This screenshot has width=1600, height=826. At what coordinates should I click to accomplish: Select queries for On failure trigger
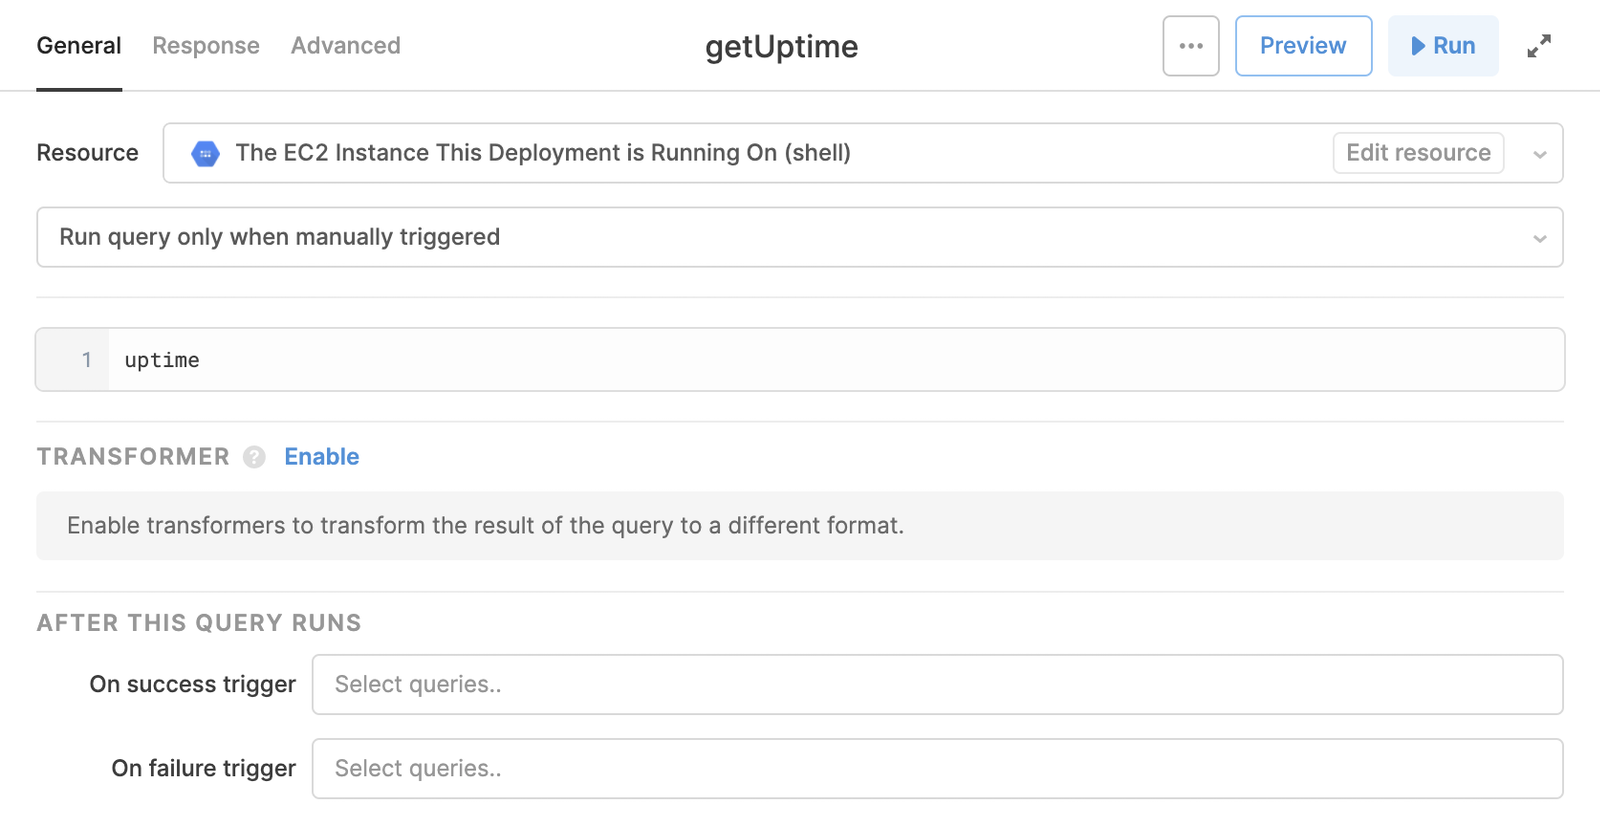(937, 769)
